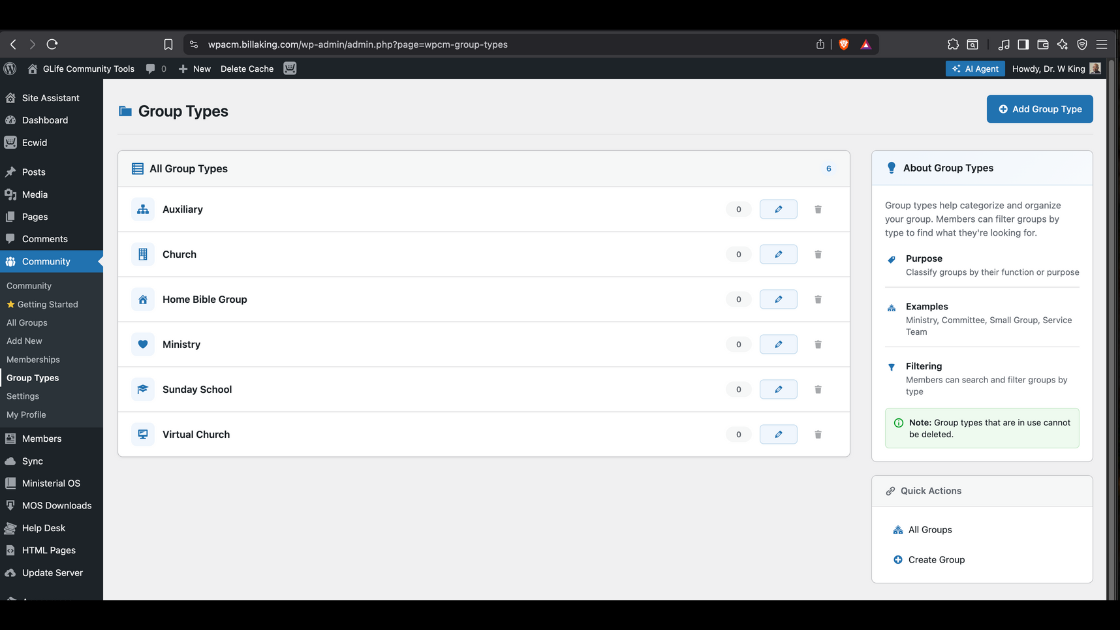This screenshot has width=1120, height=630.
Task: Click the browser bookmark icon
Action: pos(168,44)
